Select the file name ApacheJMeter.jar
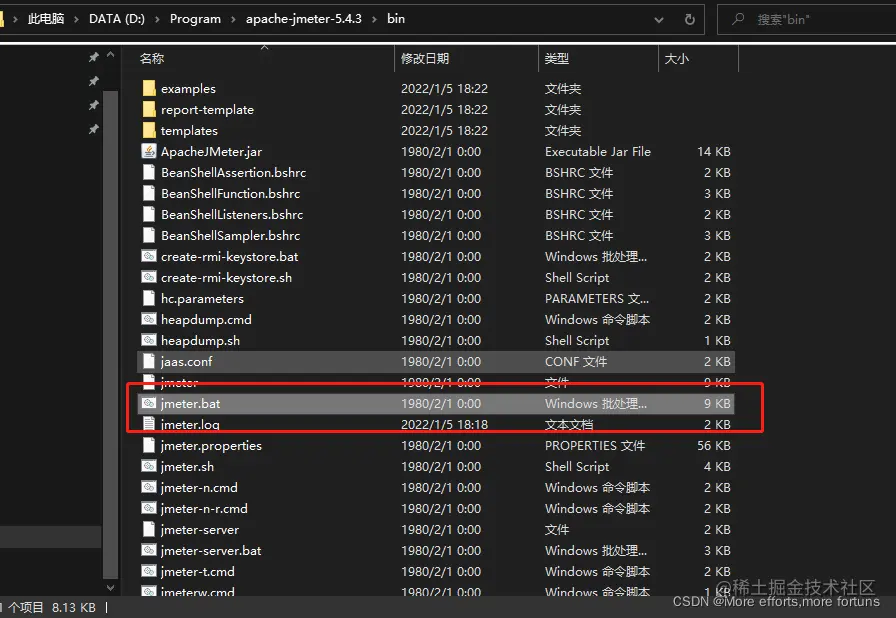896x618 pixels. tap(211, 151)
